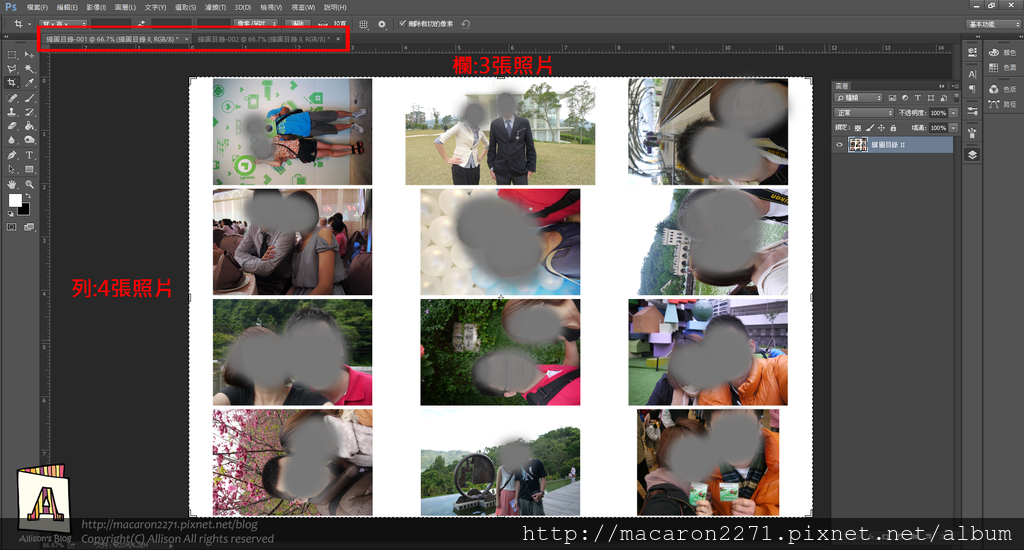Open the 圖層(L) menu
The height and width of the screenshot is (550, 1024).
click(125, 7)
